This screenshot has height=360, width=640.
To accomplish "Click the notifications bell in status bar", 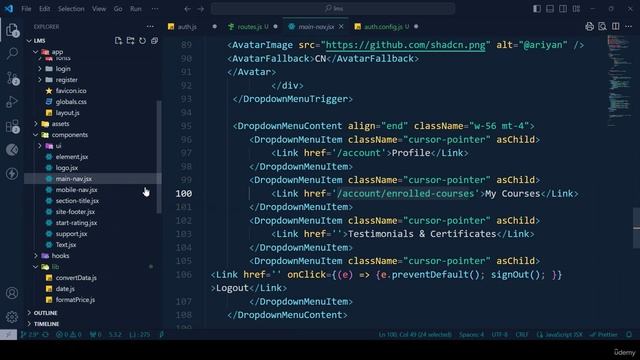I will 629,334.
